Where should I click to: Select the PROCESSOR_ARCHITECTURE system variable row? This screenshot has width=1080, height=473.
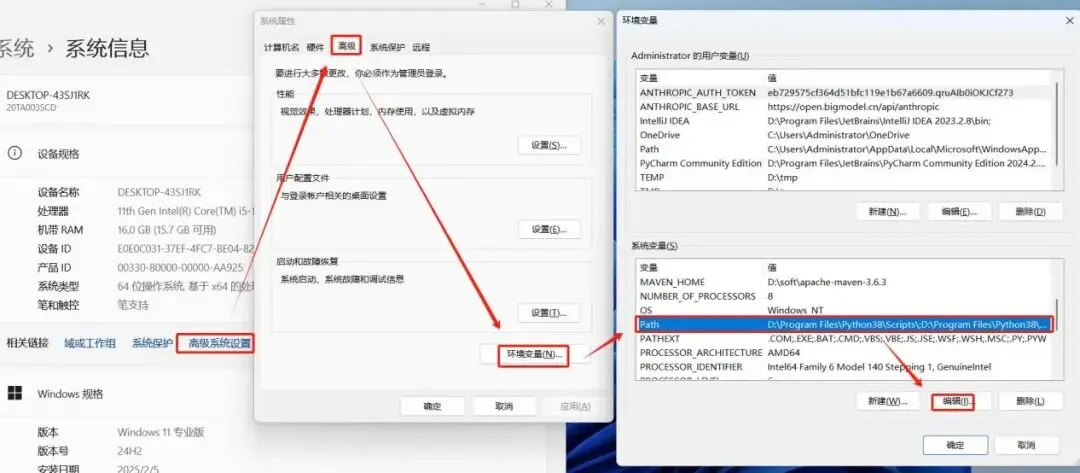coord(846,353)
